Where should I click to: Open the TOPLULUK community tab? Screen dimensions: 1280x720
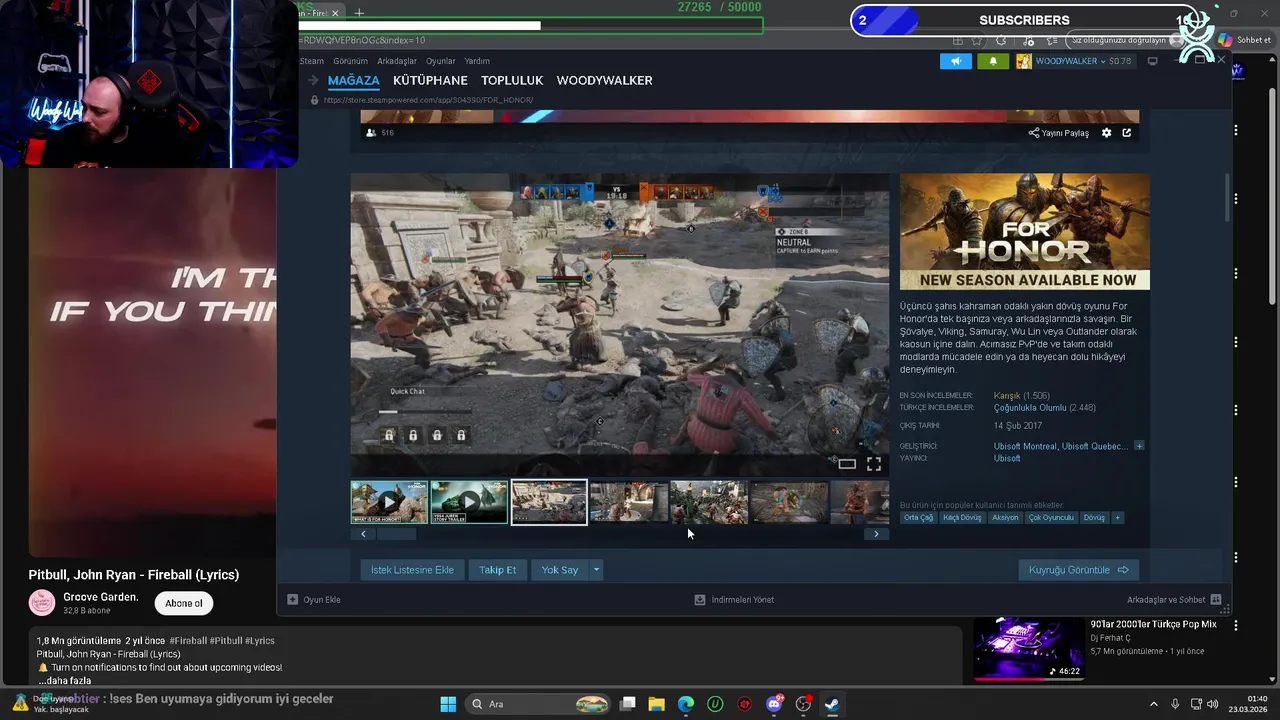[512, 80]
